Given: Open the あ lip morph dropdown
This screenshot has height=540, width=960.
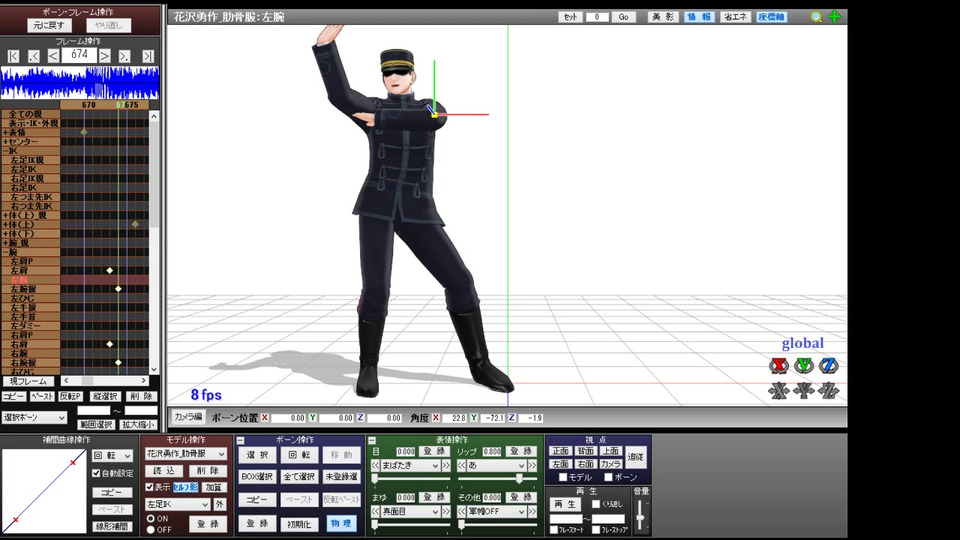Looking at the screenshot, I should [x=497, y=466].
